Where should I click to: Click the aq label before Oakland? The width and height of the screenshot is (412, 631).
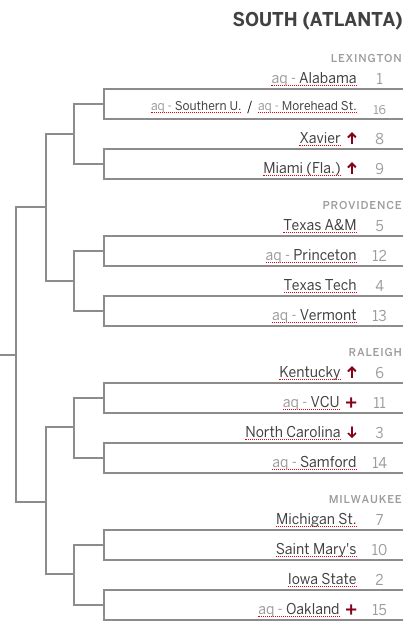coord(266,610)
